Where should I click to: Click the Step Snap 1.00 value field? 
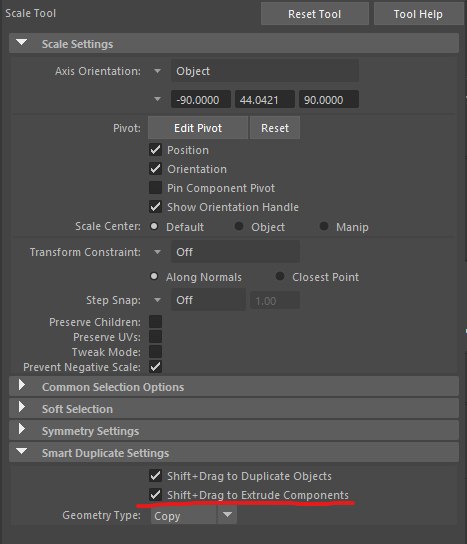[275, 300]
